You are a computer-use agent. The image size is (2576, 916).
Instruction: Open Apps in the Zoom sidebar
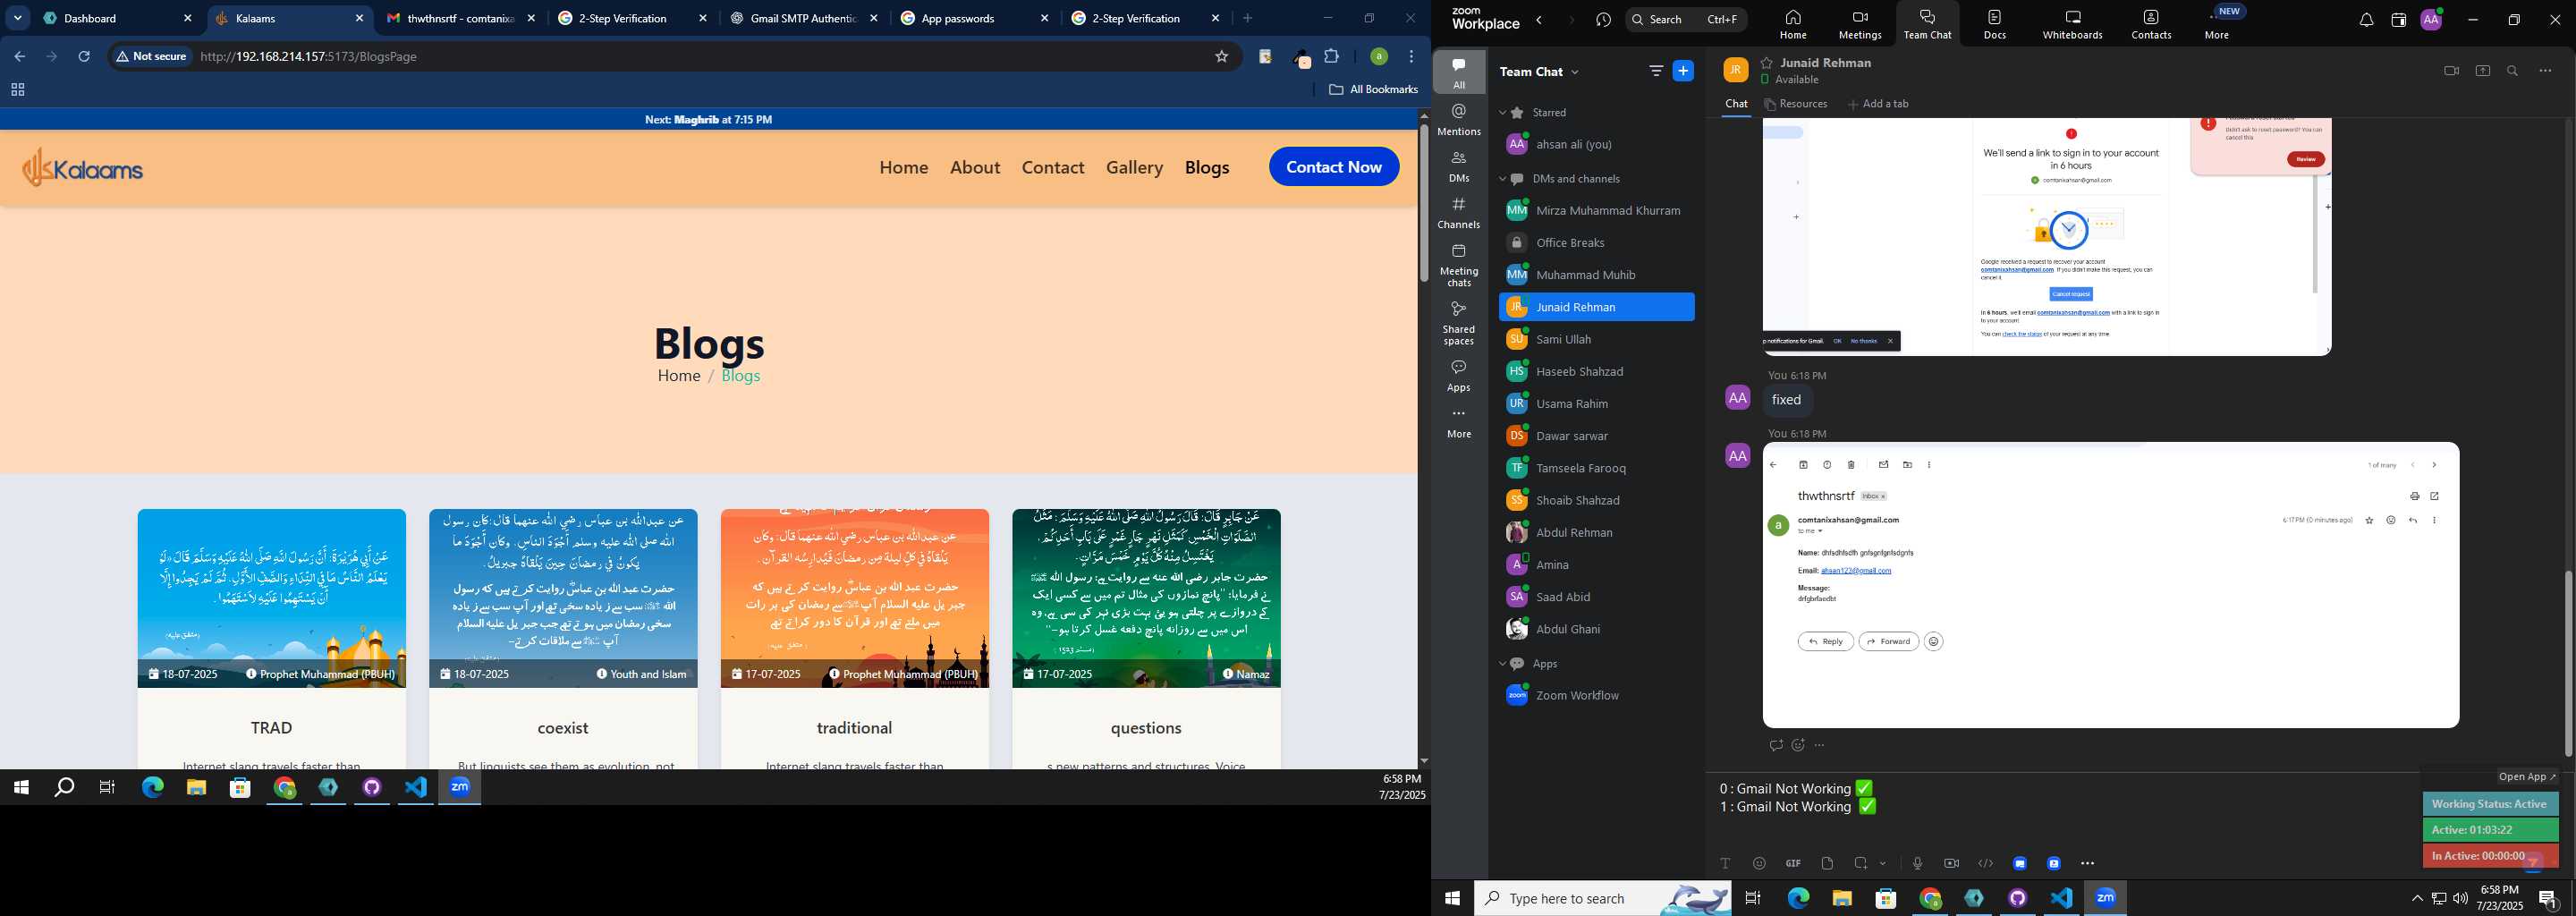coord(1459,376)
